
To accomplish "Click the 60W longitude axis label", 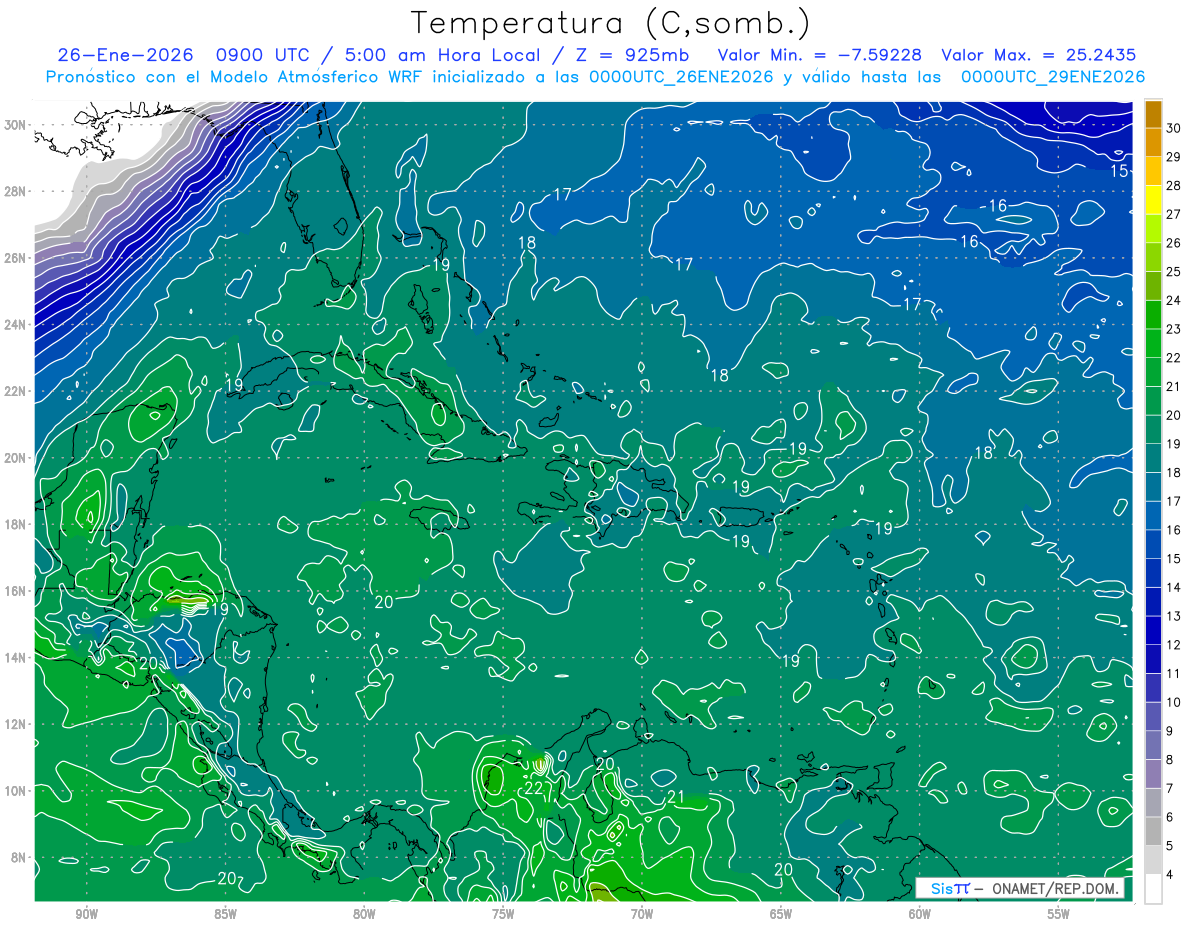I will [920, 915].
